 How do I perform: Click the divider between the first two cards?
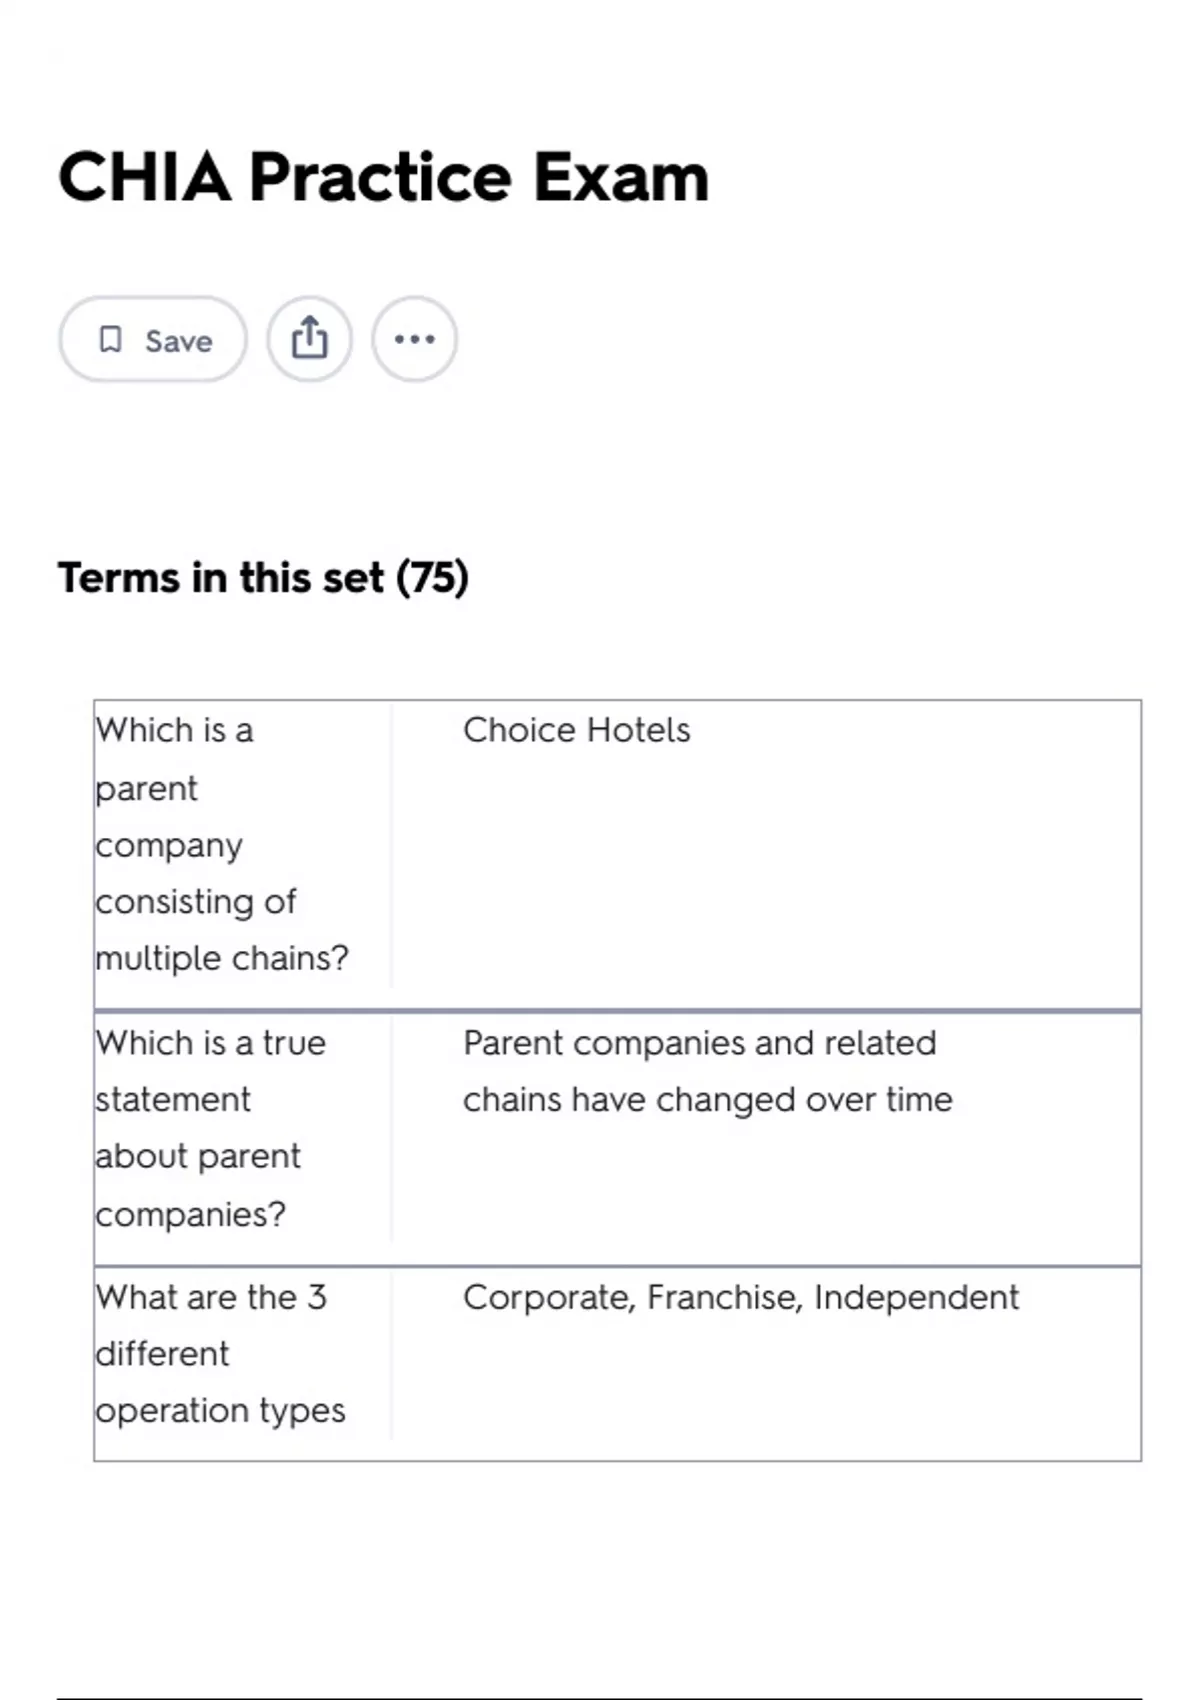(617, 1011)
